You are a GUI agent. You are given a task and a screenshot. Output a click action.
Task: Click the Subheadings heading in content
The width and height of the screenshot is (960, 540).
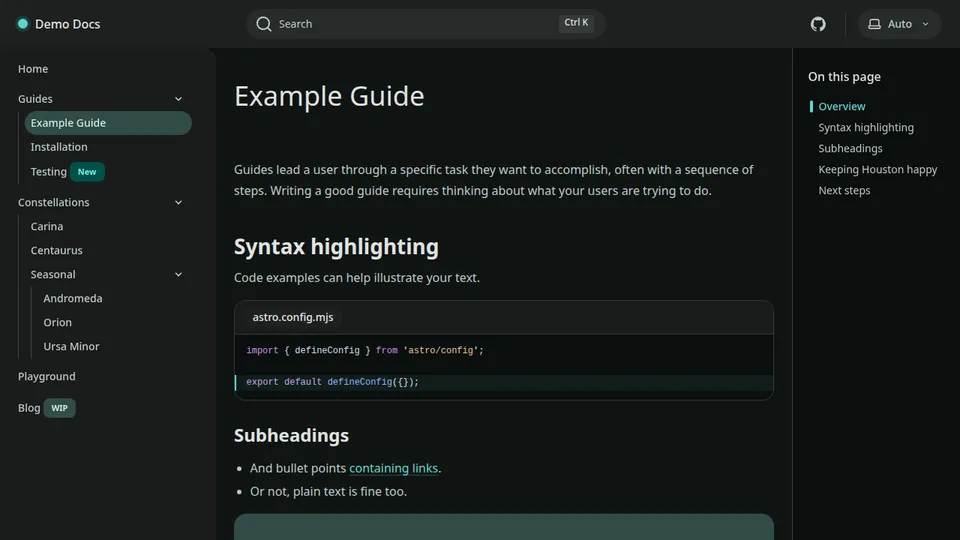[x=291, y=435]
